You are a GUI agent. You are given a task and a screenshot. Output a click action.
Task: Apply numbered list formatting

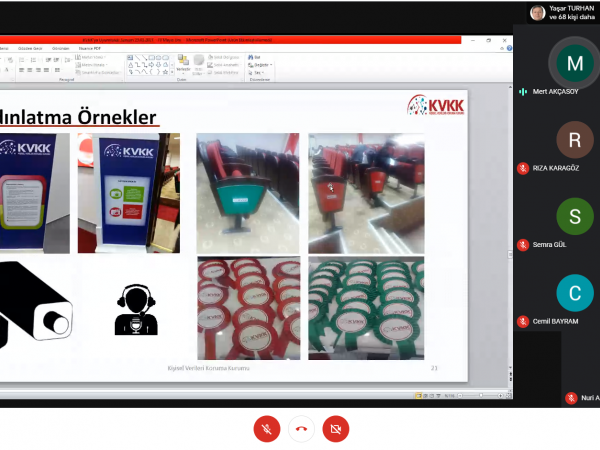click(x=34, y=60)
